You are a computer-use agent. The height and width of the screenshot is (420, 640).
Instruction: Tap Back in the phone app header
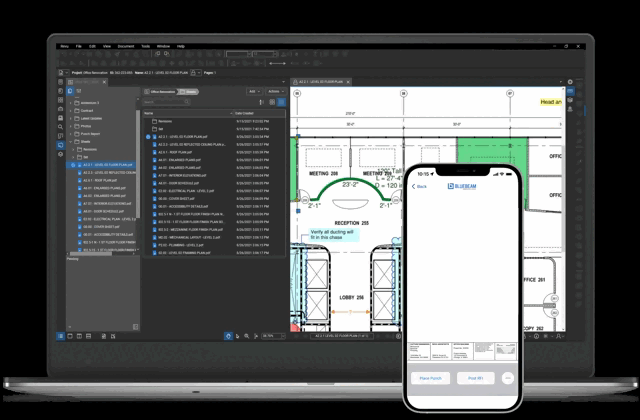point(420,186)
